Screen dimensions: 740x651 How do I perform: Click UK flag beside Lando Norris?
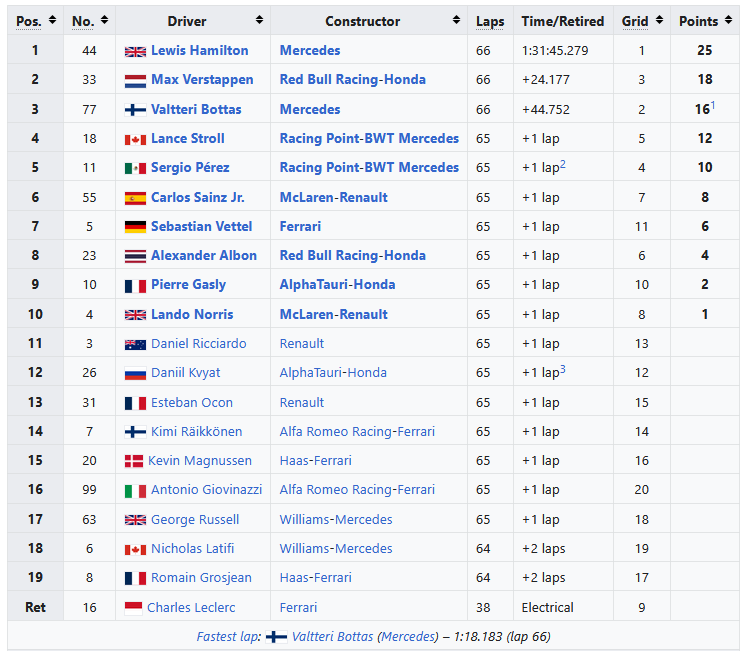(135, 315)
